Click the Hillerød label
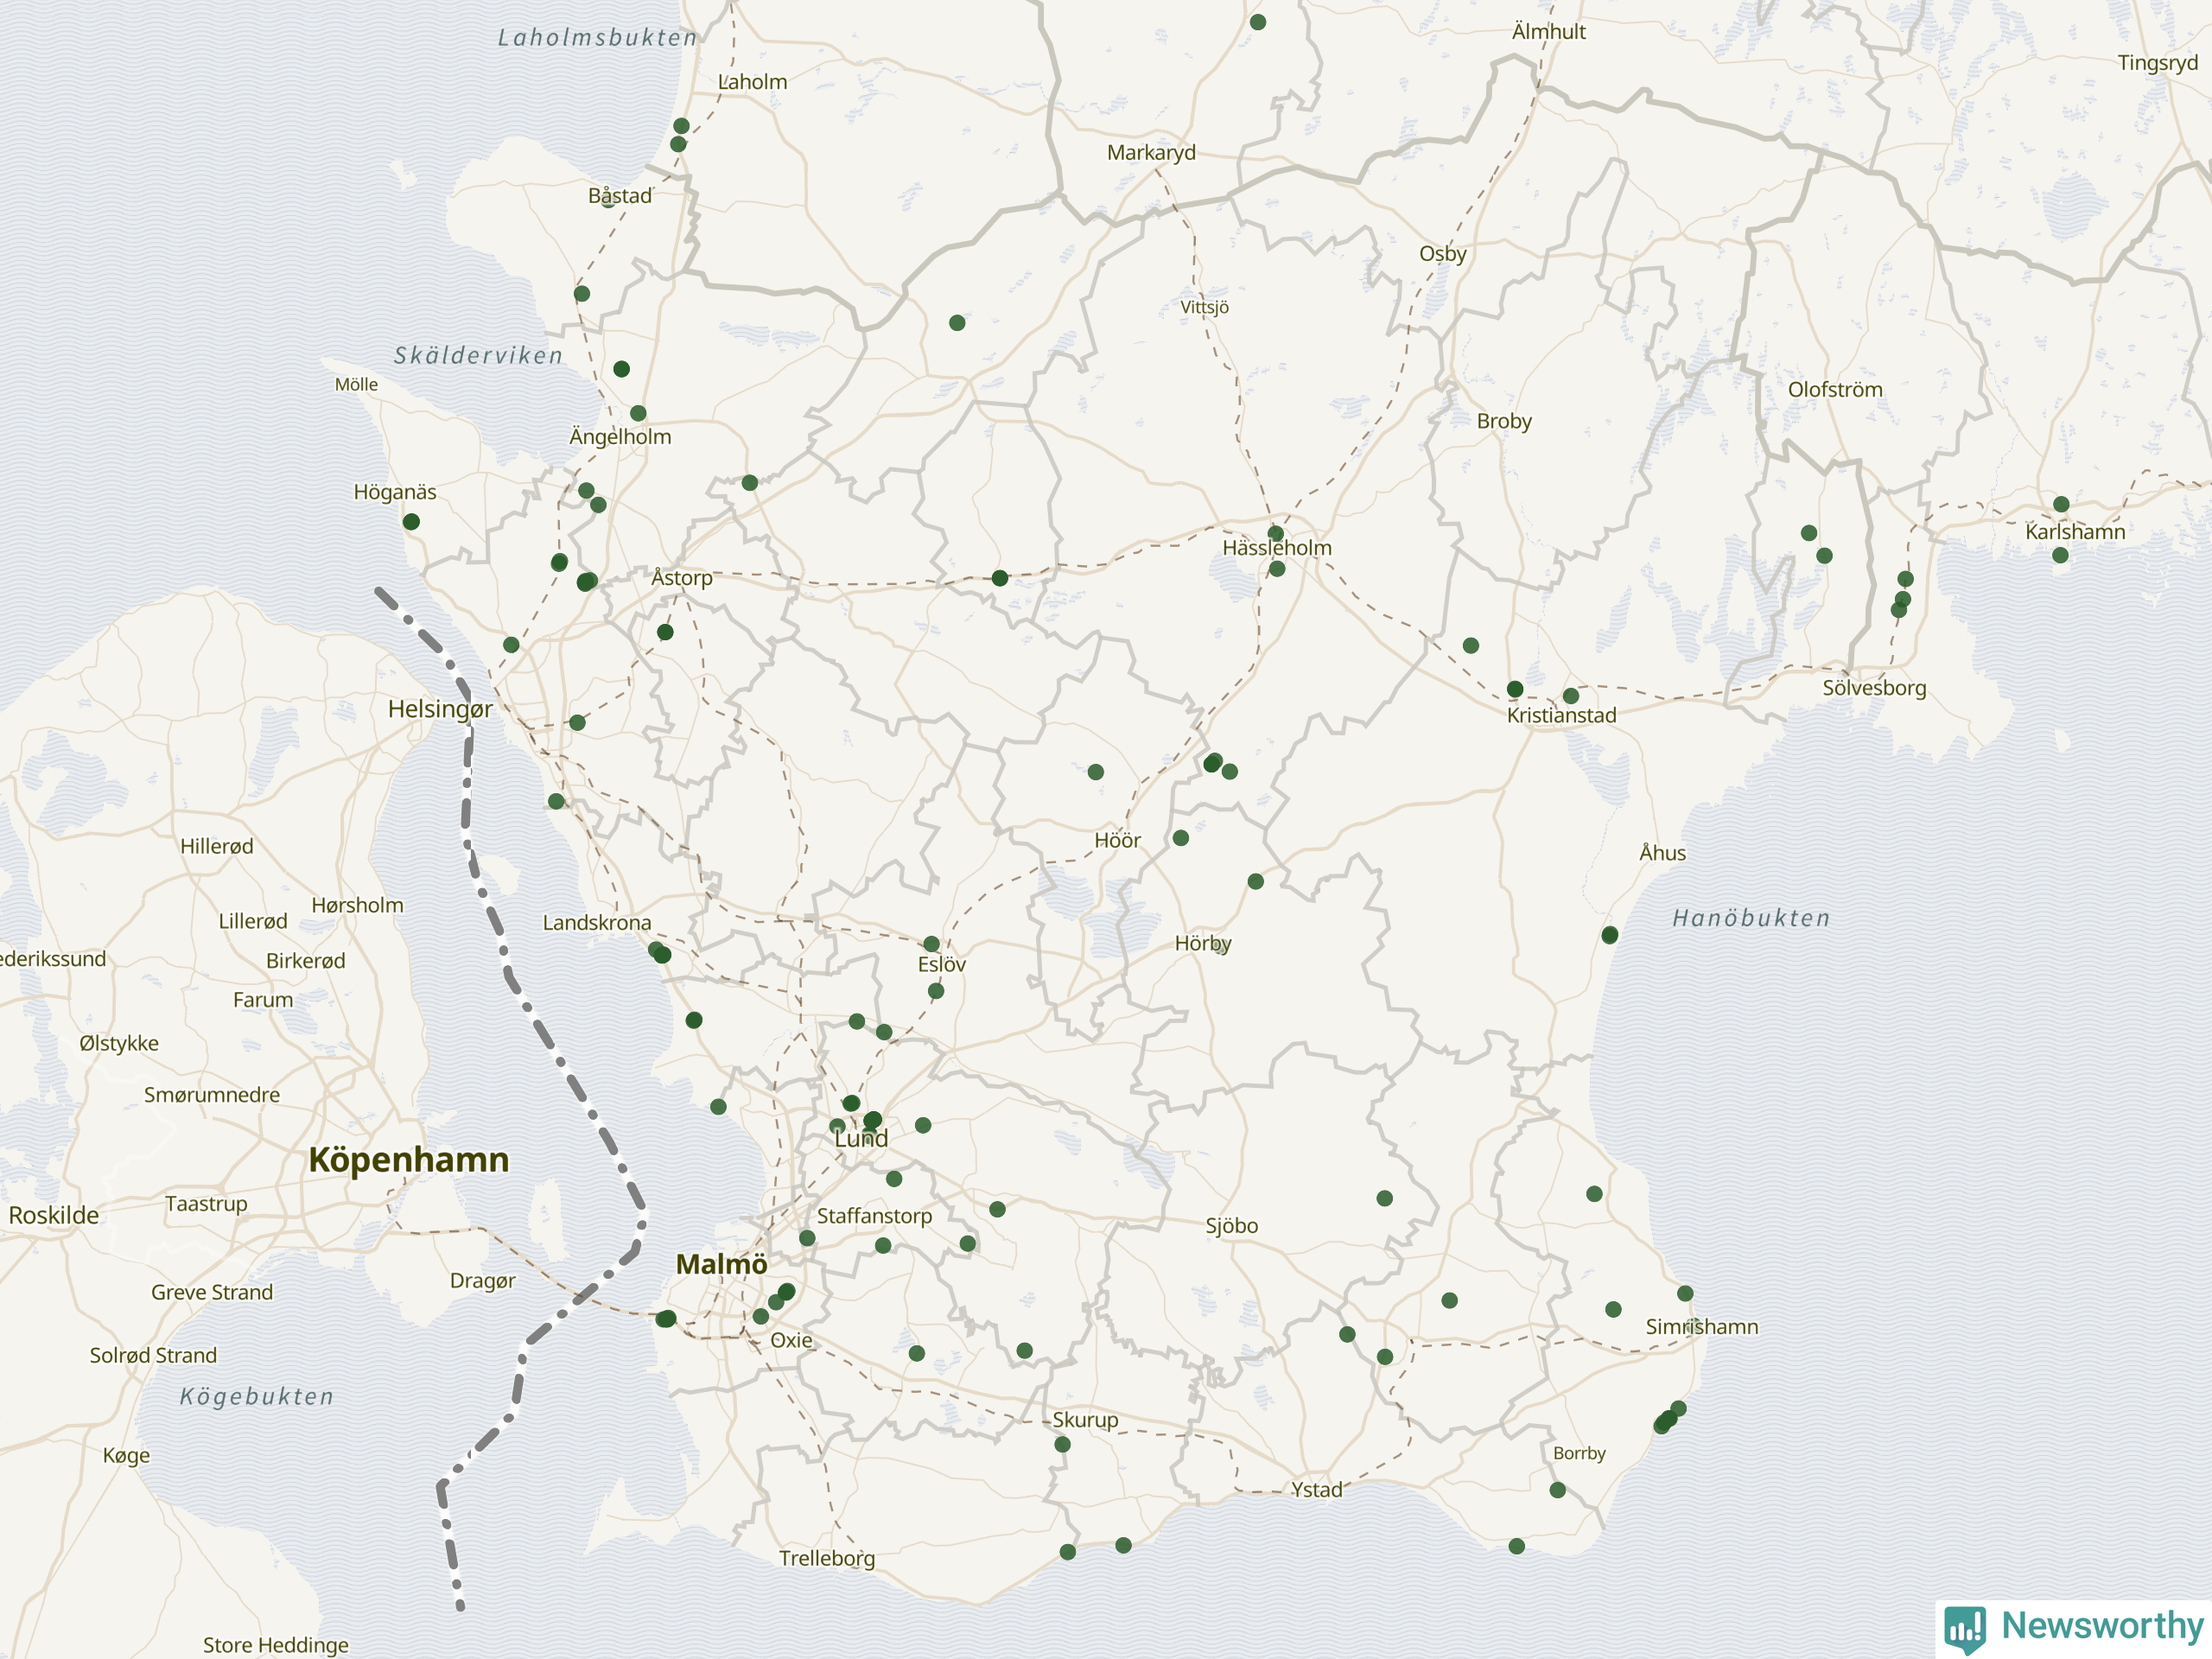The width and height of the screenshot is (2212, 1659). pyautogui.click(x=217, y=847)
